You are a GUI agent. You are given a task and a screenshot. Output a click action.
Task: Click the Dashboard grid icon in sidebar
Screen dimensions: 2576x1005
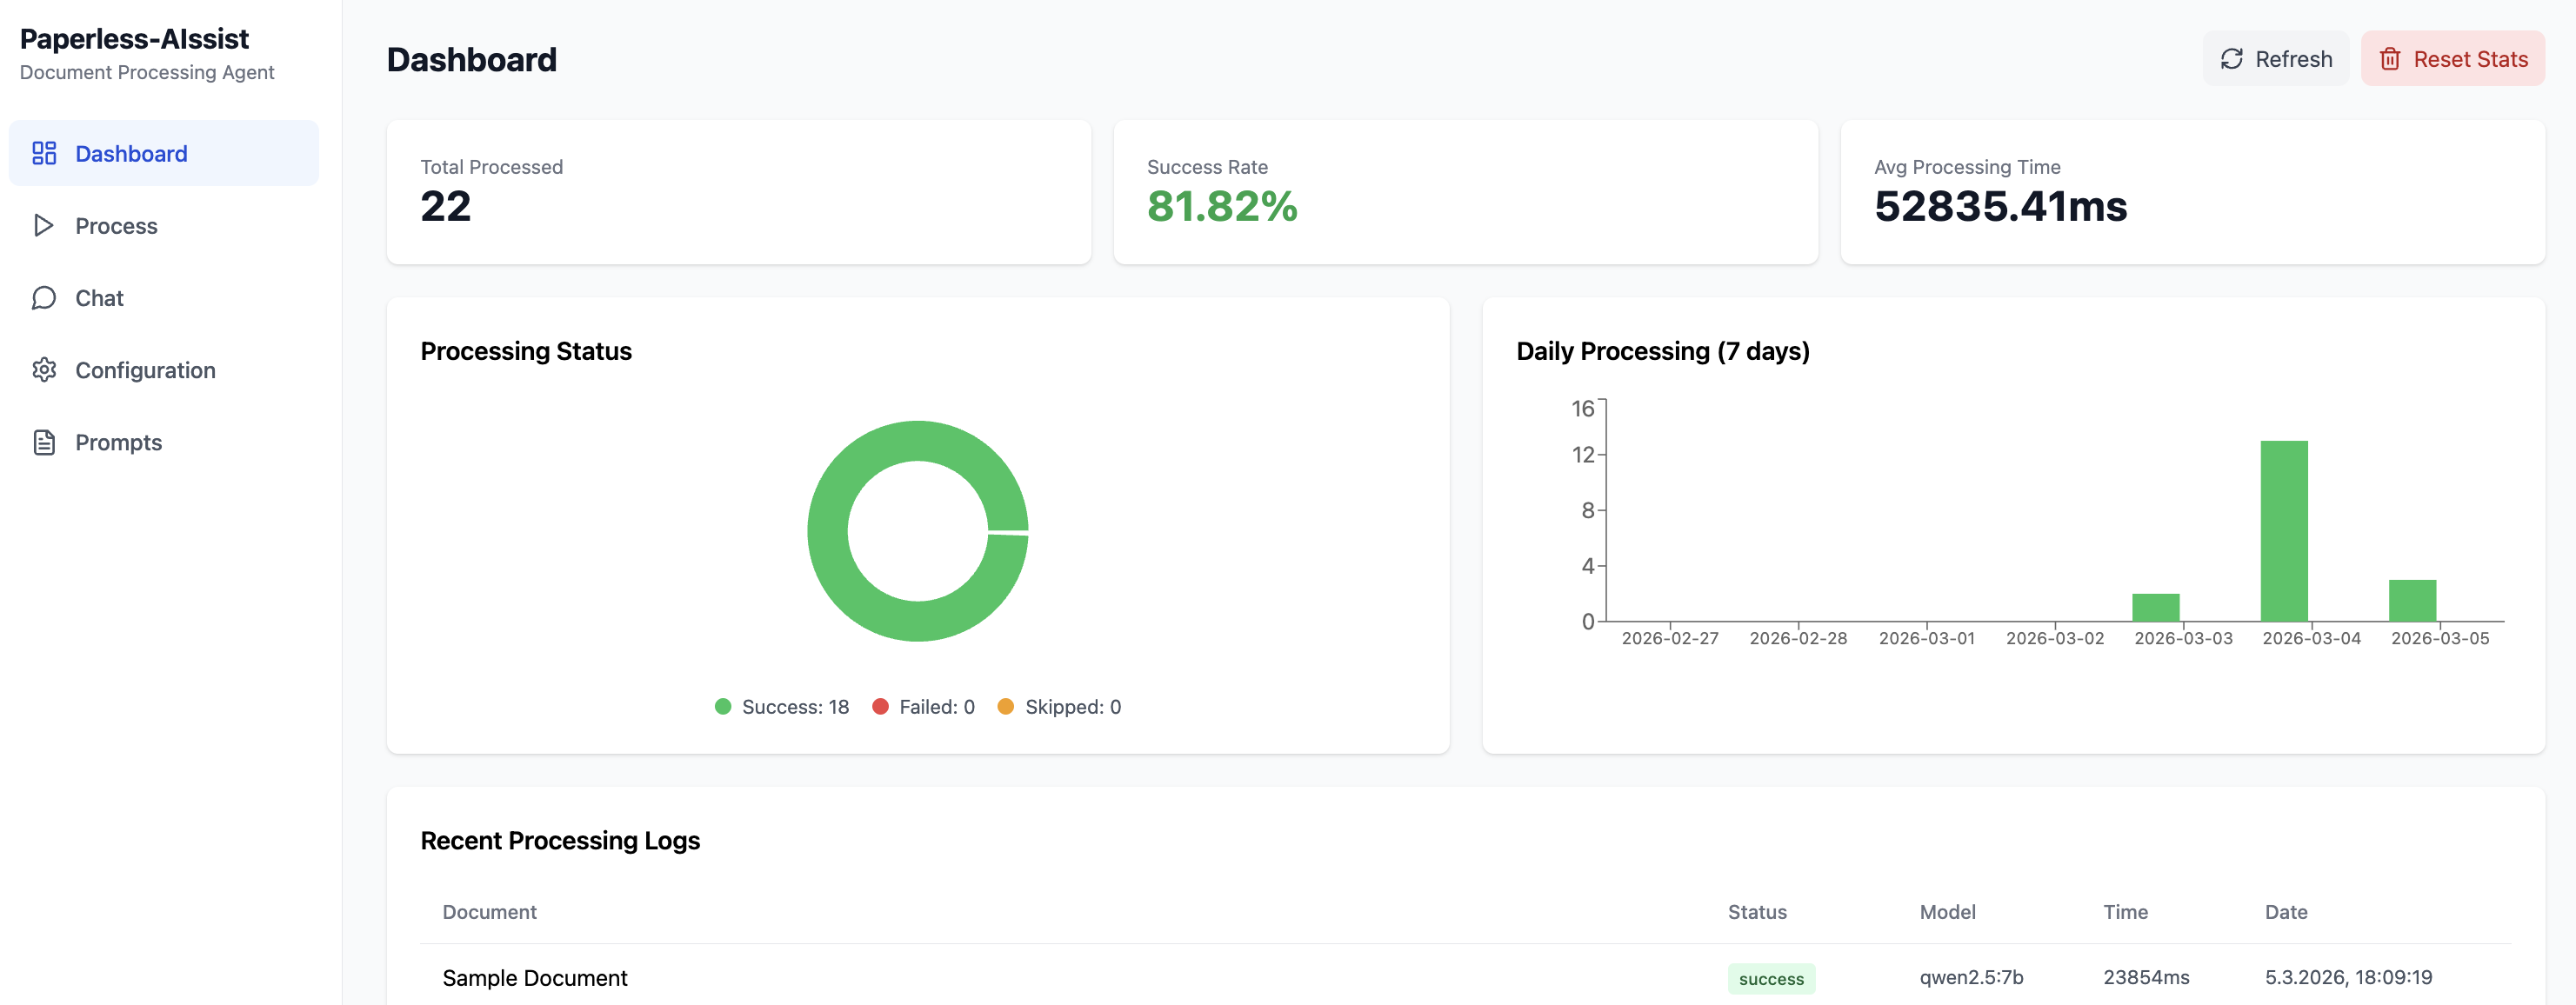[44, 153]
